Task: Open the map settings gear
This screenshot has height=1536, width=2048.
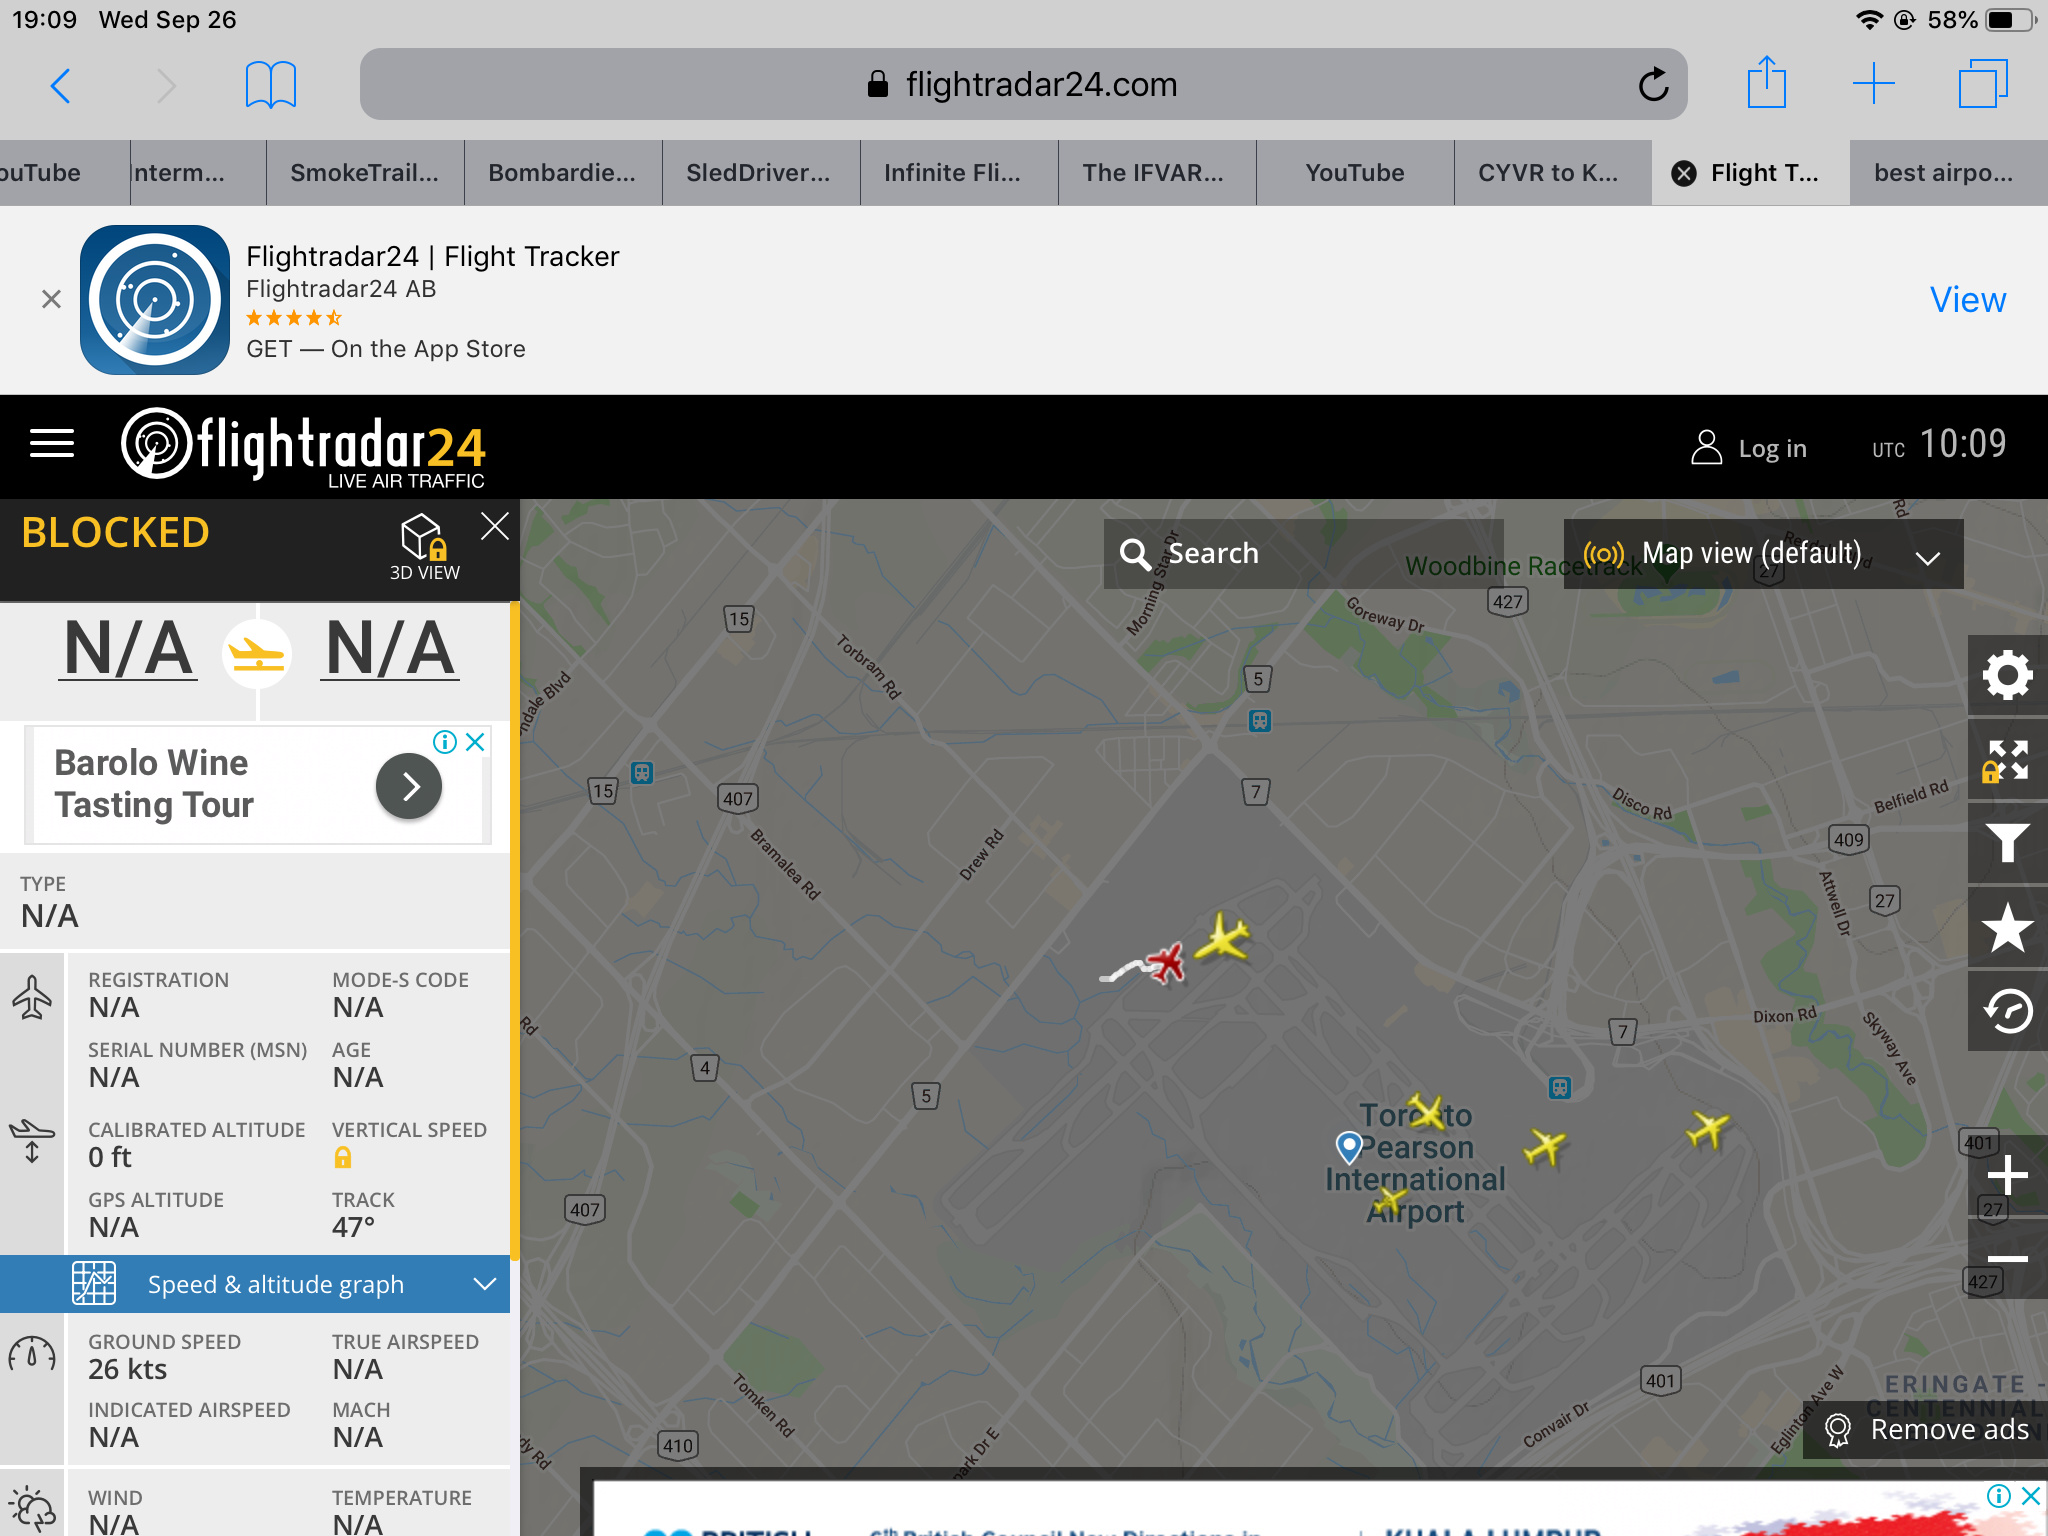Action: coord(2007,675)
